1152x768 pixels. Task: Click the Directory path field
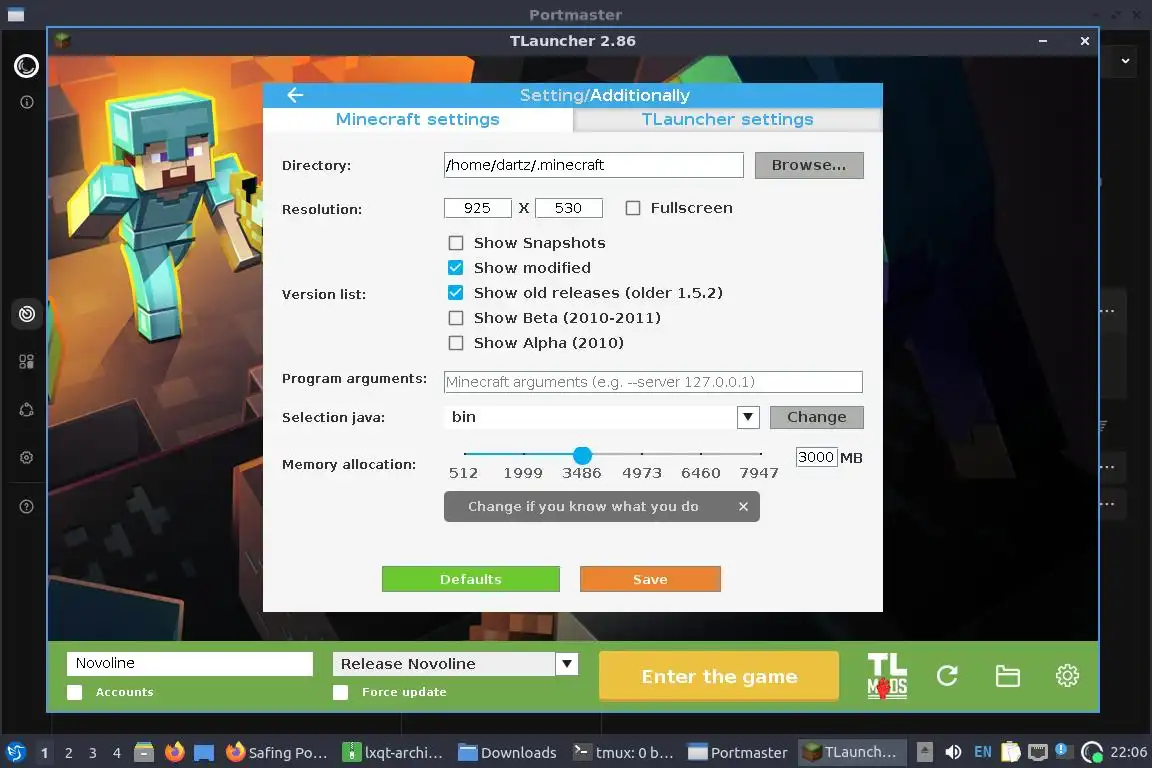coord(594,165)
